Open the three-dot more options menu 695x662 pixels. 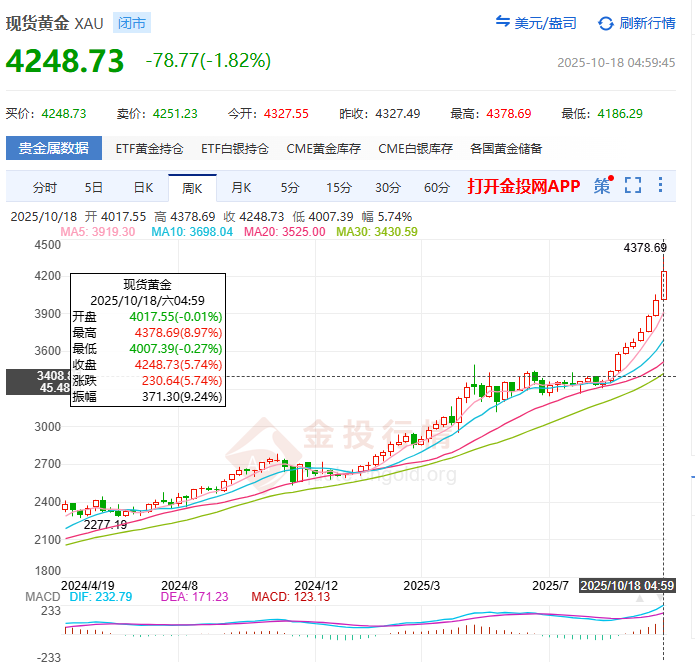point(660,185)
